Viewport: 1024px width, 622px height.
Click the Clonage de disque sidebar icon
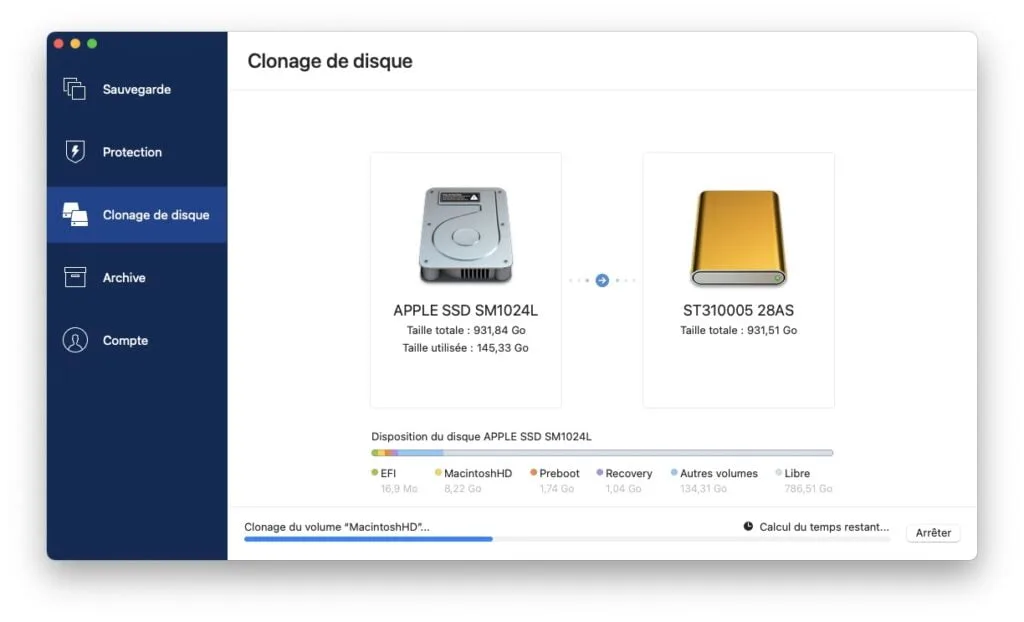click(74, 214)
